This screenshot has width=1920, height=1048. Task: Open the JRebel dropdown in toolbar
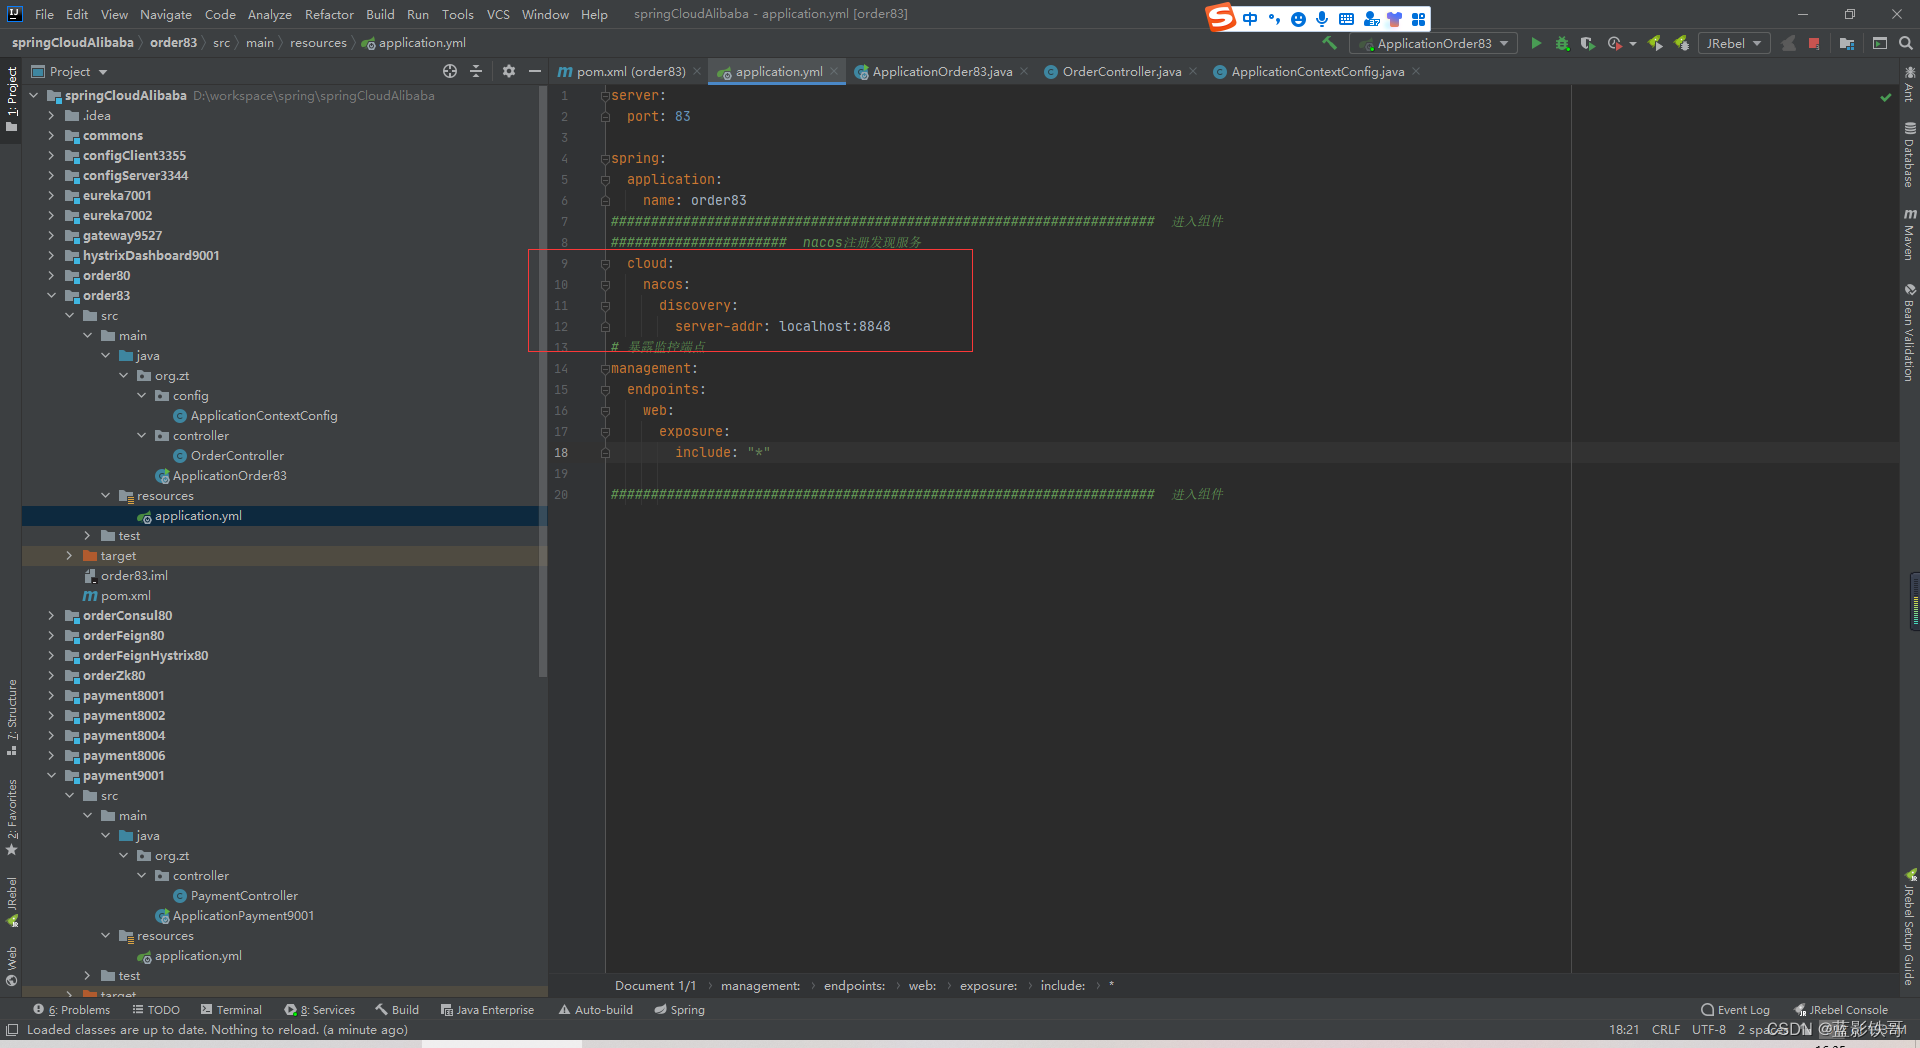(x=1734, y=43)
